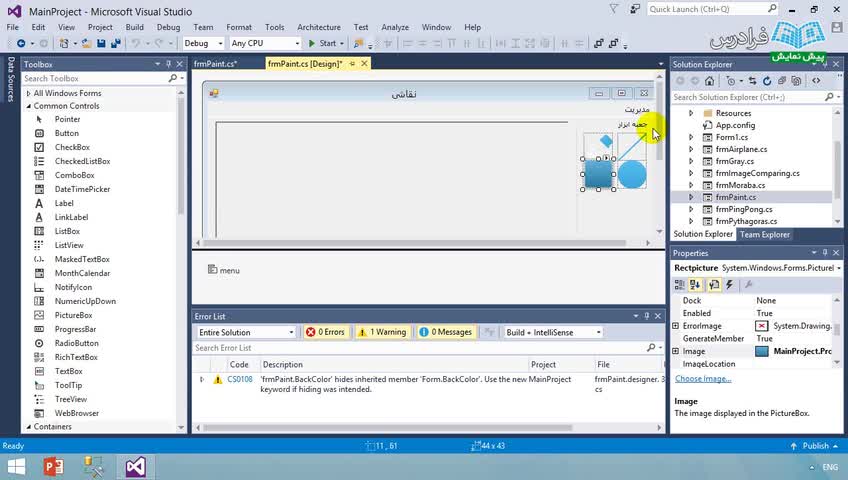
Task: Click the Data Sources side tab
Action: 10,79
